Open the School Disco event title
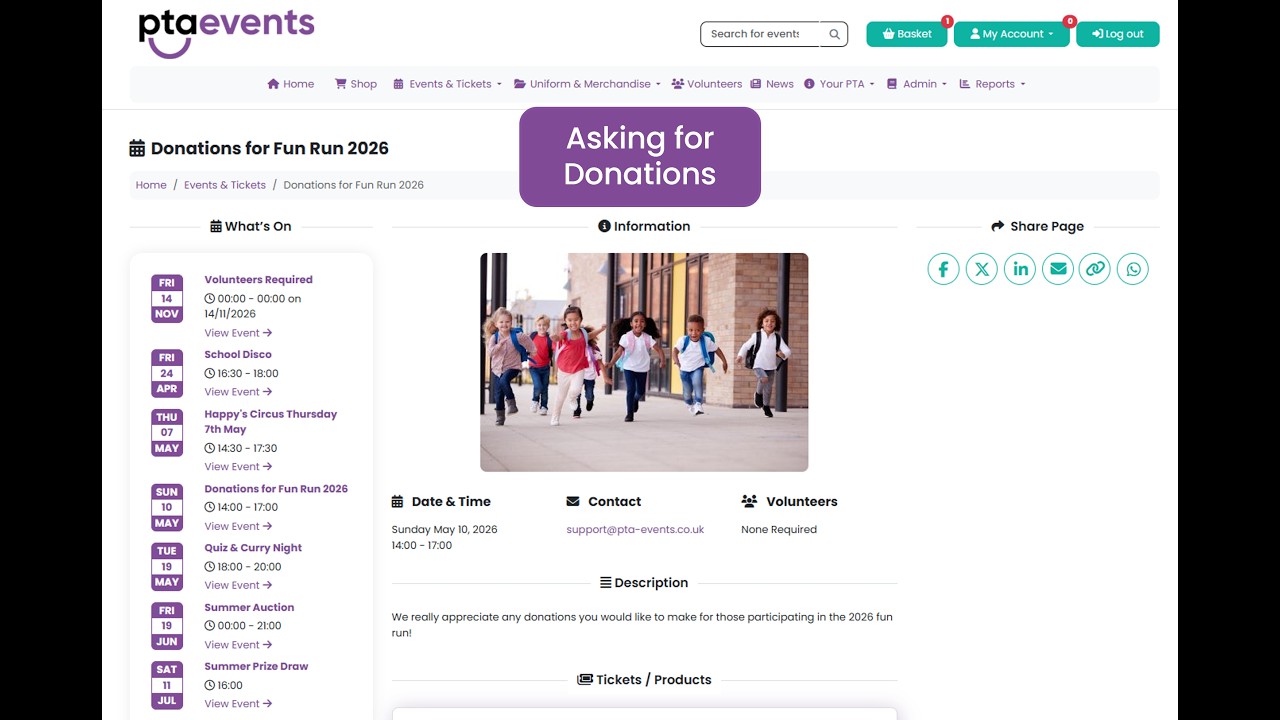The height and width of the screenshot is (720, 1280). 238,354
